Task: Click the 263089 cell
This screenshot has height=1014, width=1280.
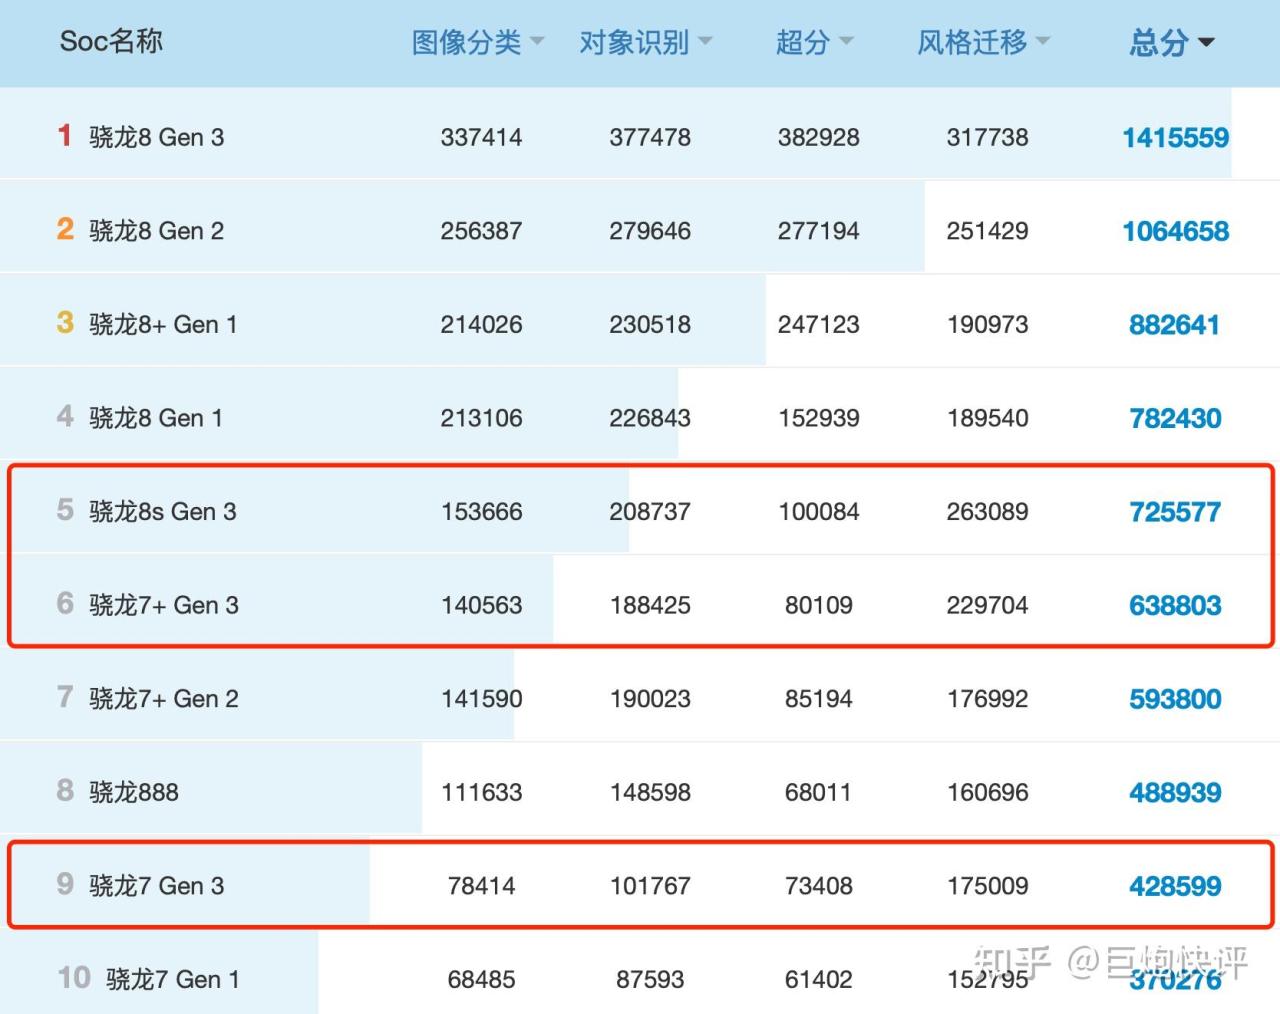Action: (987, 511)
